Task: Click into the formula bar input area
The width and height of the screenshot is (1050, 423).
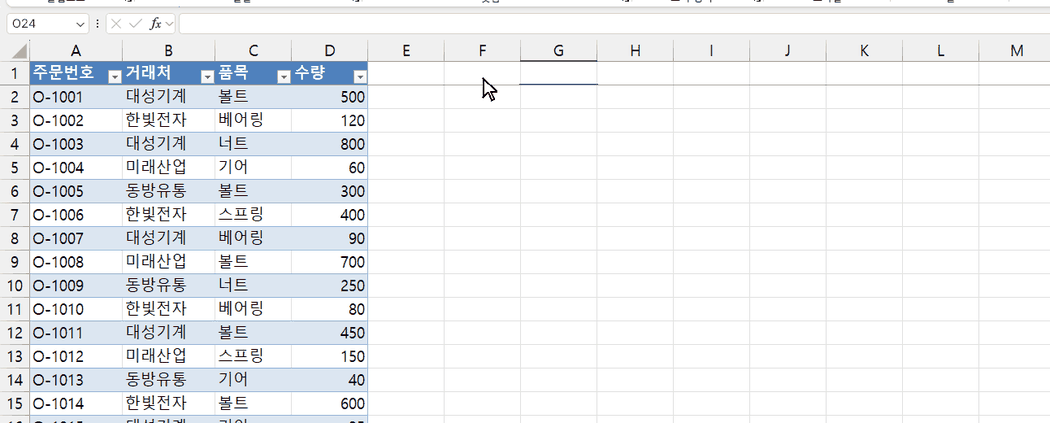Action: click(613, 24)
